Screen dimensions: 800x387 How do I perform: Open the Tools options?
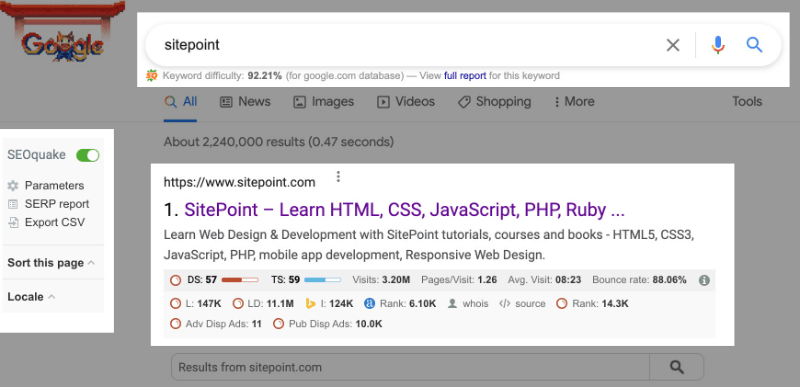747,101
